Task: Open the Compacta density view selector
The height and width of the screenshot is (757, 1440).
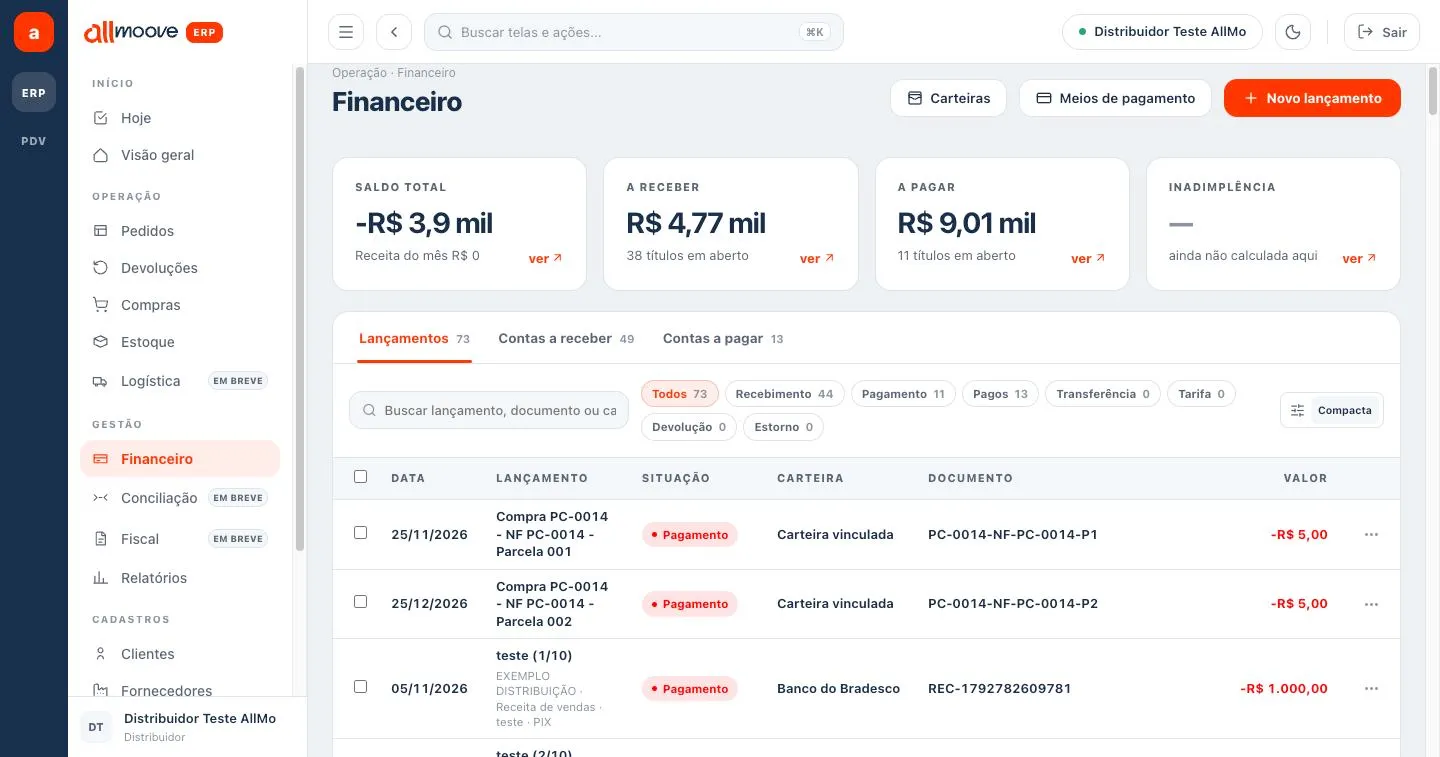Action: pyautogui.click(x=1332, y=410)
